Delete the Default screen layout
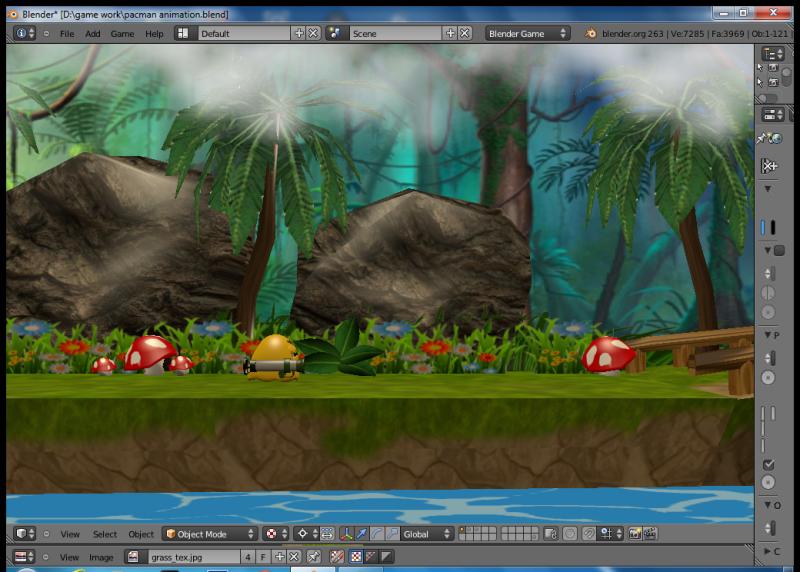This screenshot has width=800, height=572. point(313,33)
